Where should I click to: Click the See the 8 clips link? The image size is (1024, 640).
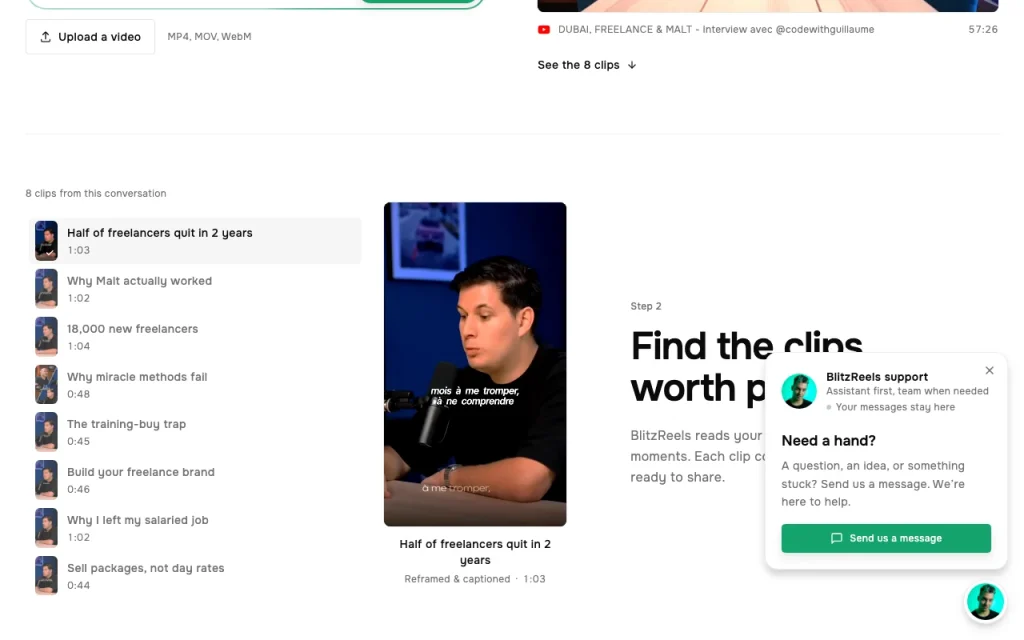tap(586, 65)
